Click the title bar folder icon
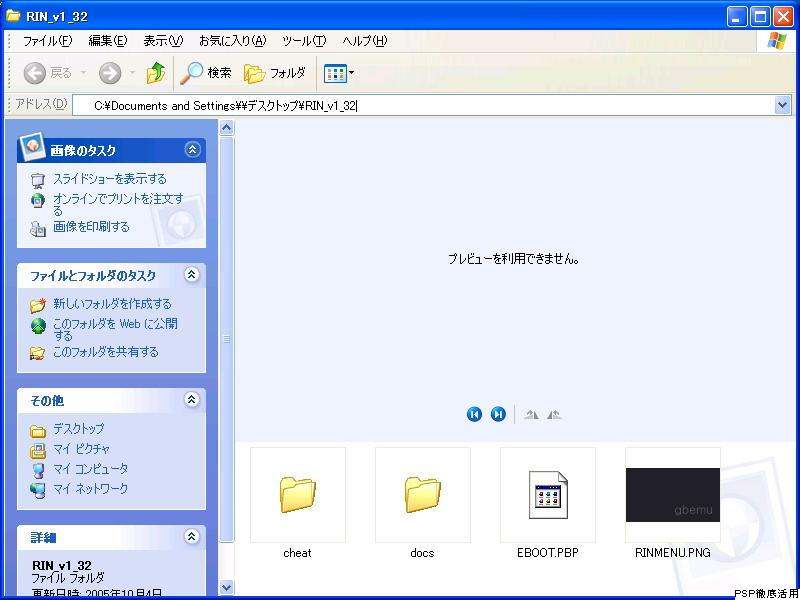Viewport: 800px width, 600px height. point(12,16)
